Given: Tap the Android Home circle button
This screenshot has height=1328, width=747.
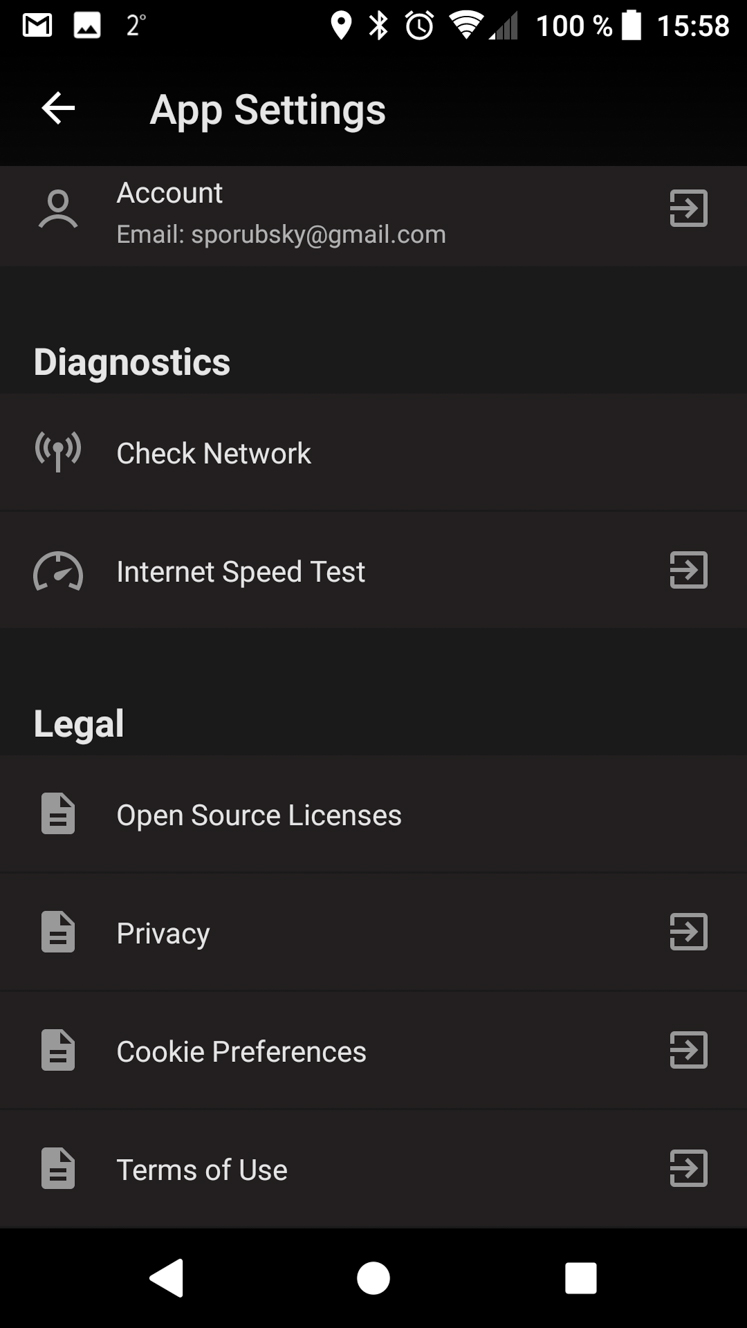Looking at the screenshot, I should pyautogui.click(x=373, y=1277).
